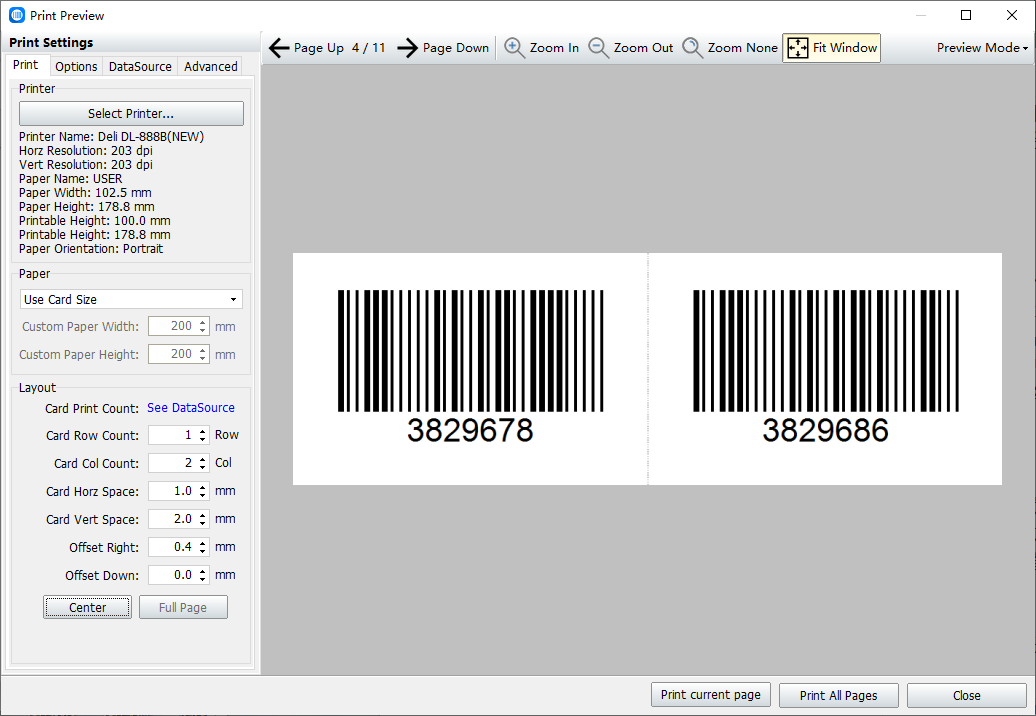Decrease Offset Right with down arrow

203,552
